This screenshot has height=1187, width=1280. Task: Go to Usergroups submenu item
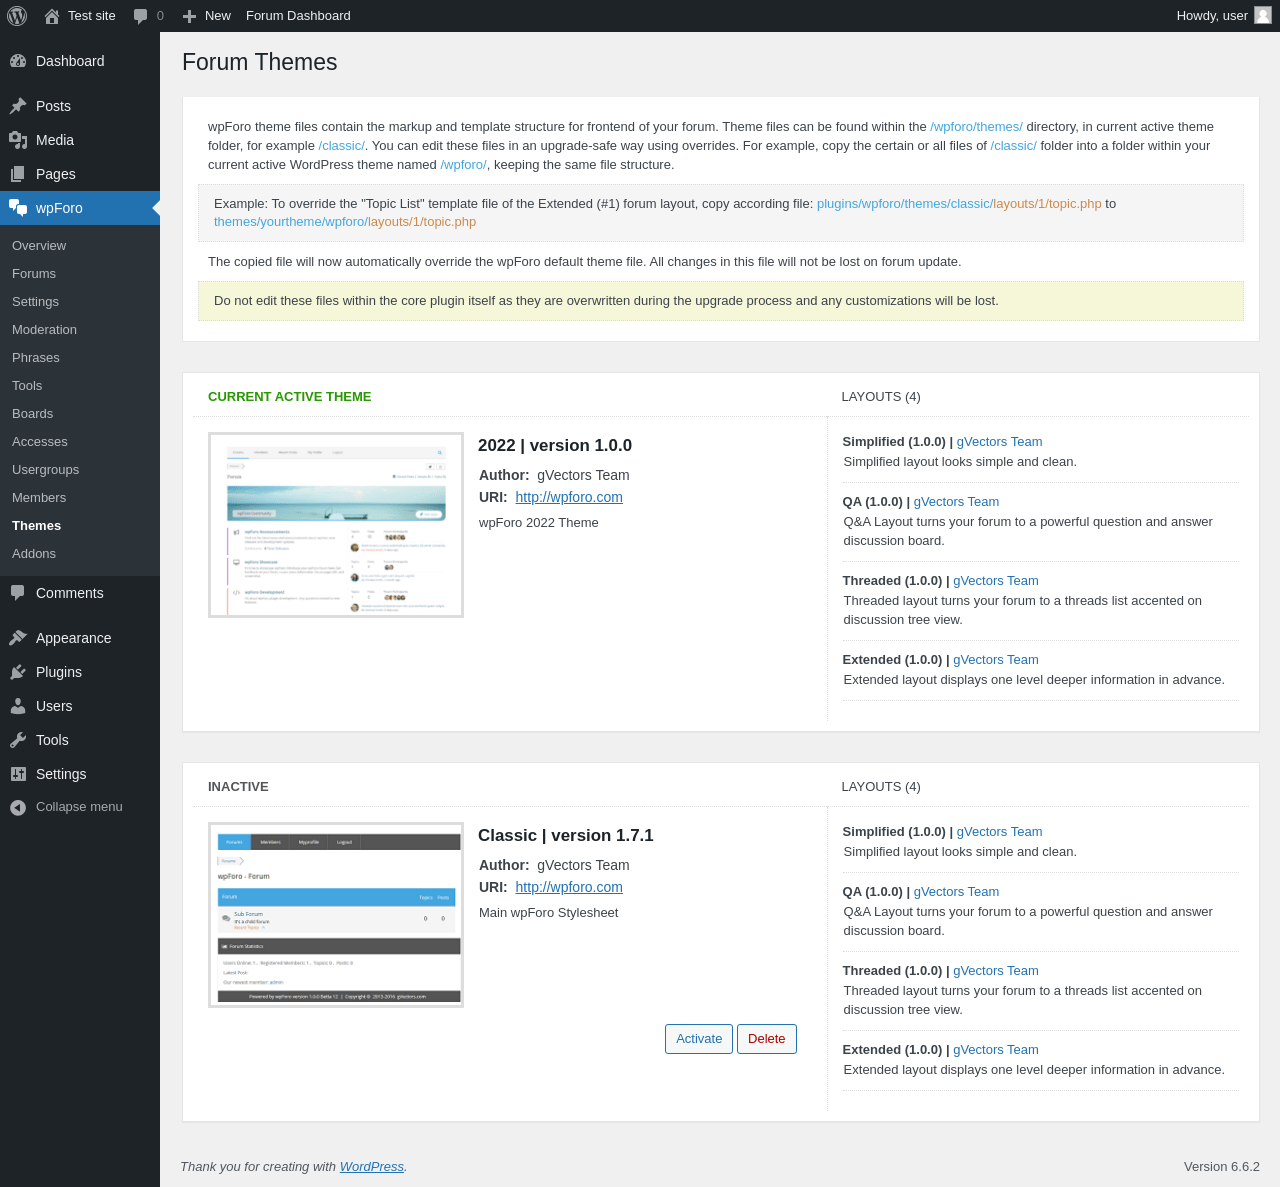click(x=45, y=470)
